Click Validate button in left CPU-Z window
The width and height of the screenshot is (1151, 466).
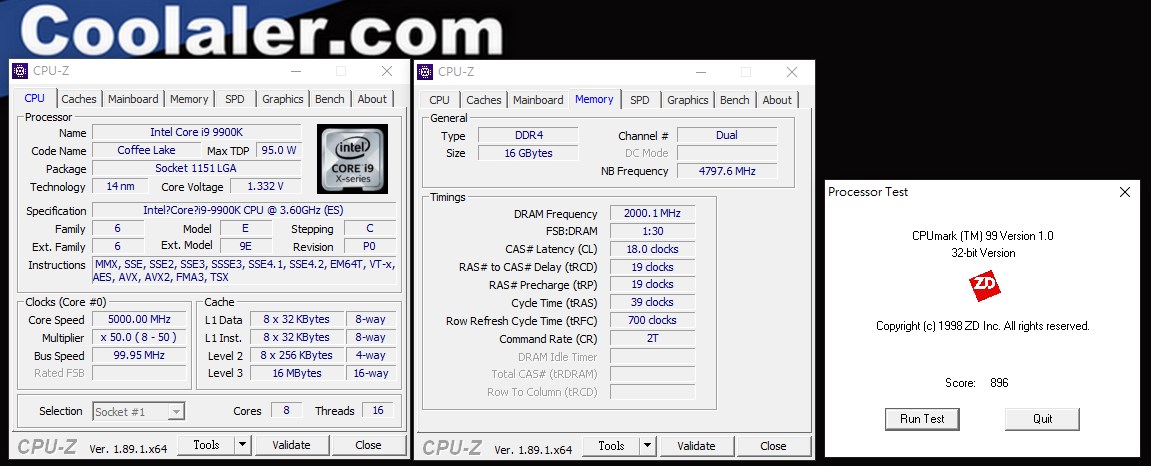click(291, 445)
